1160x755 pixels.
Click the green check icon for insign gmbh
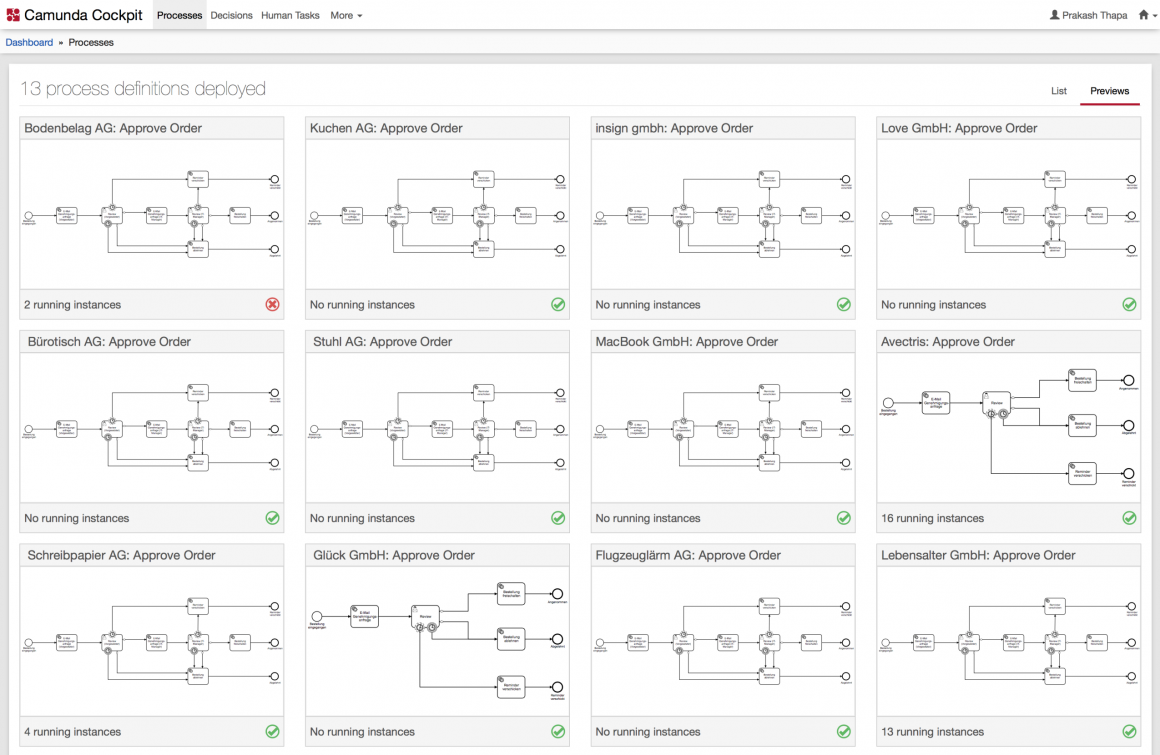[x=843, y=304]
